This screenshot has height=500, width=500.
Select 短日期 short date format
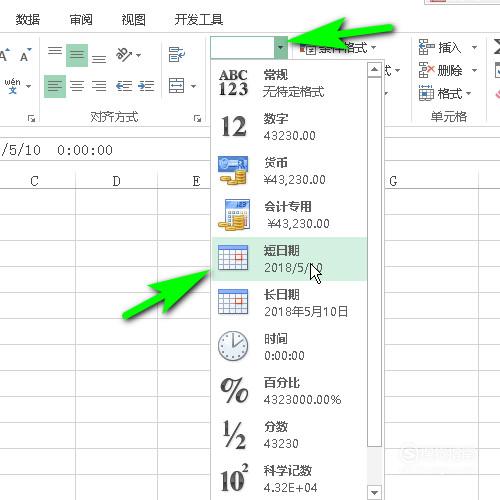tap(289, 259)
